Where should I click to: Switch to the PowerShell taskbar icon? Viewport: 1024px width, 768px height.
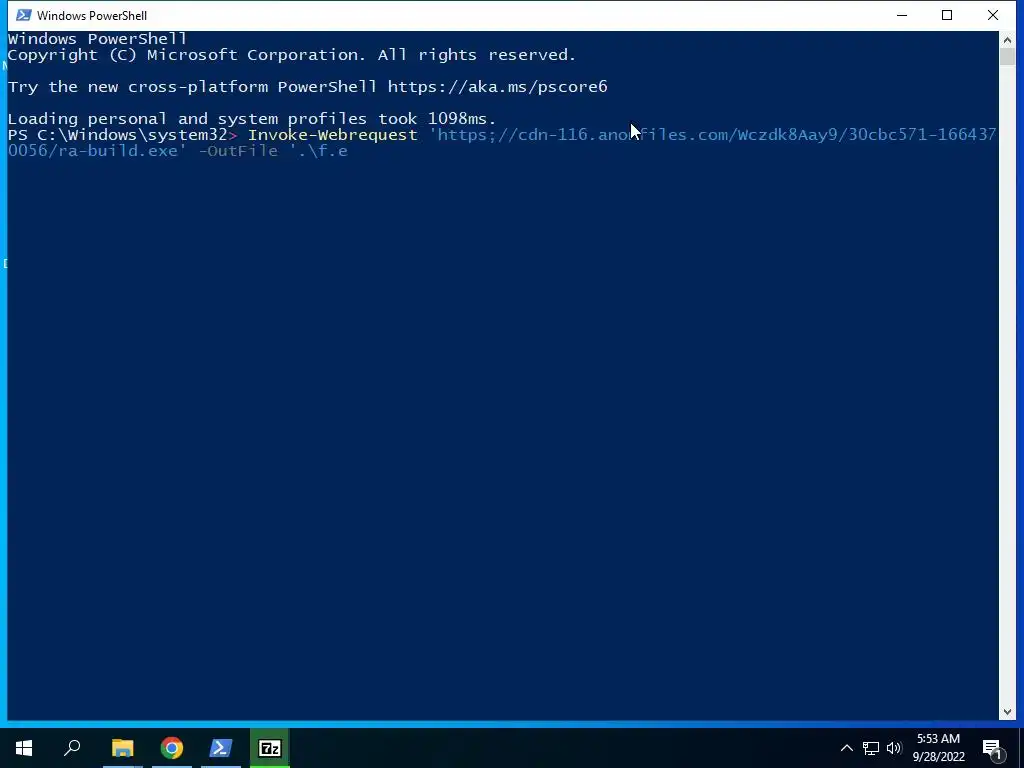[x=221, y=748]
